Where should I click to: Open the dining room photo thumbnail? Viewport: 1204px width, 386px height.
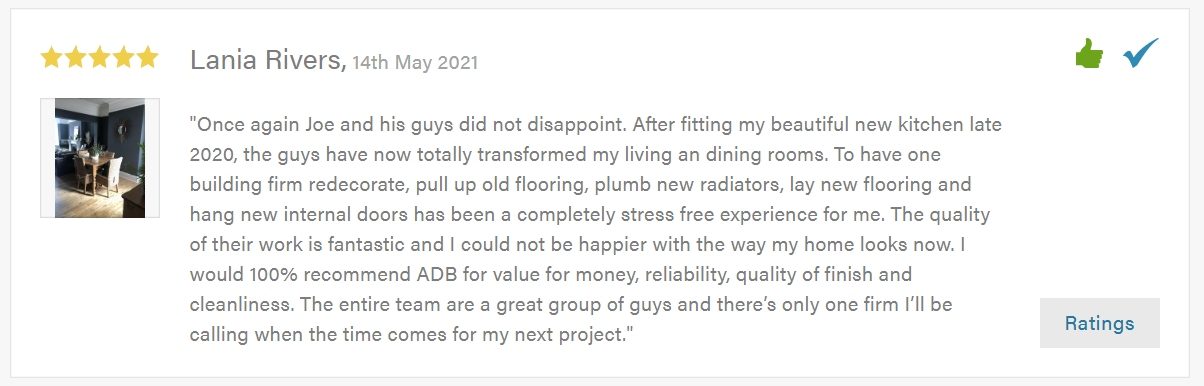[100, 158]
